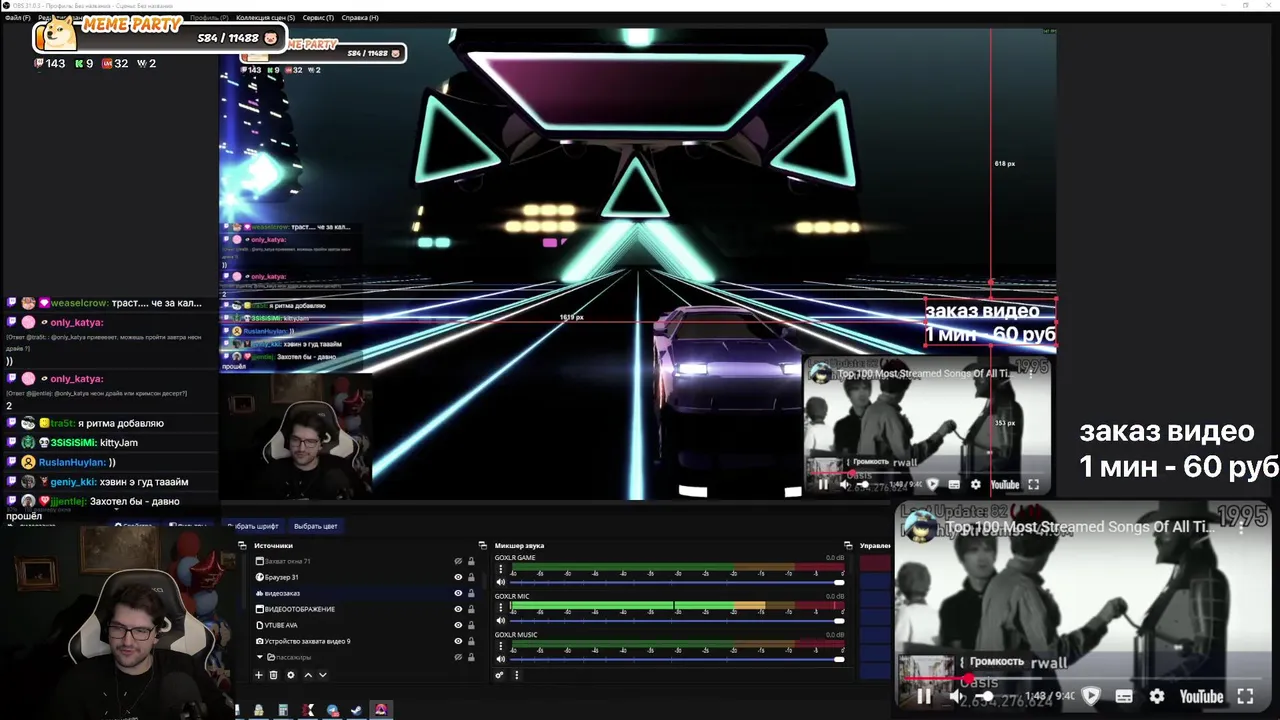Mute GOXLR GAME speaker icon
Screen dimensions: 1280x720
[501, 582]
